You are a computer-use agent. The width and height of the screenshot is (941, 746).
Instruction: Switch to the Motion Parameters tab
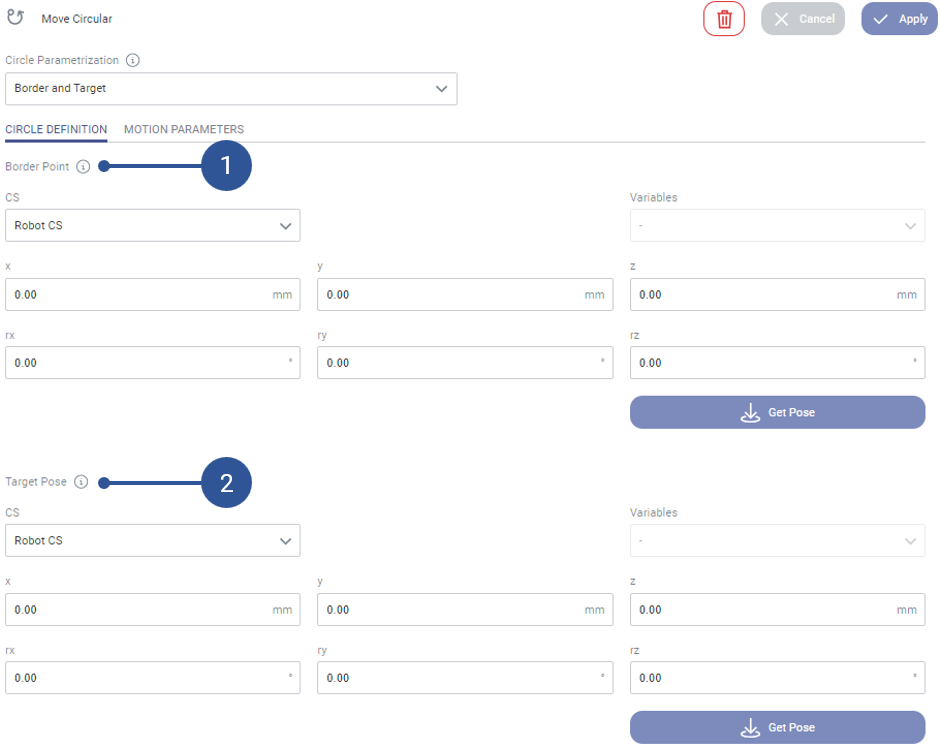pos(184,130)
